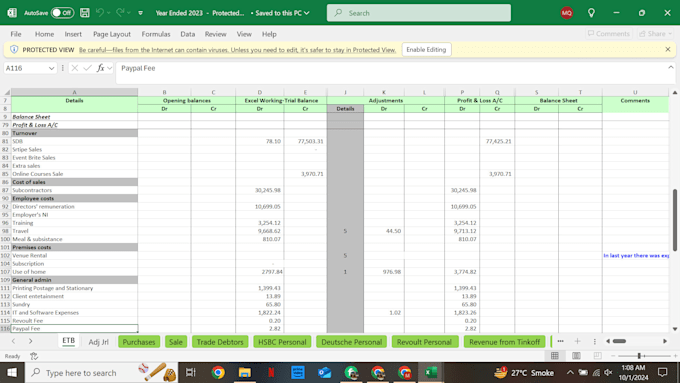The width and height of the screenshot is (680, 383).
Task: Open the Sale sheet tab
Action: tap(176, 342)
